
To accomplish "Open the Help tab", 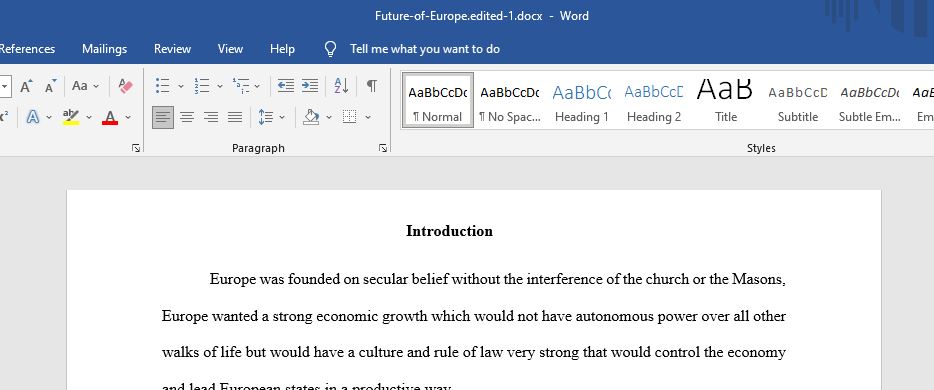I will [282, 49].
